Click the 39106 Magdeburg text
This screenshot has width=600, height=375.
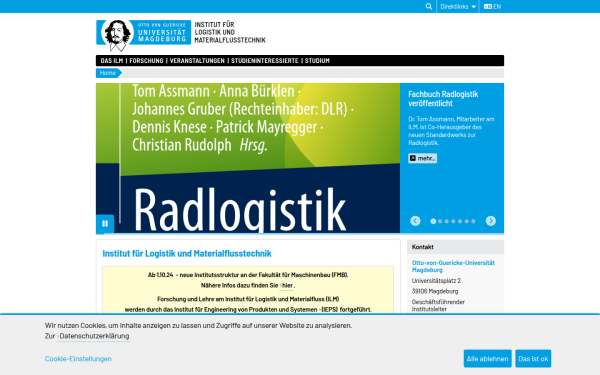pyautogui.click(x=435, y=291)
